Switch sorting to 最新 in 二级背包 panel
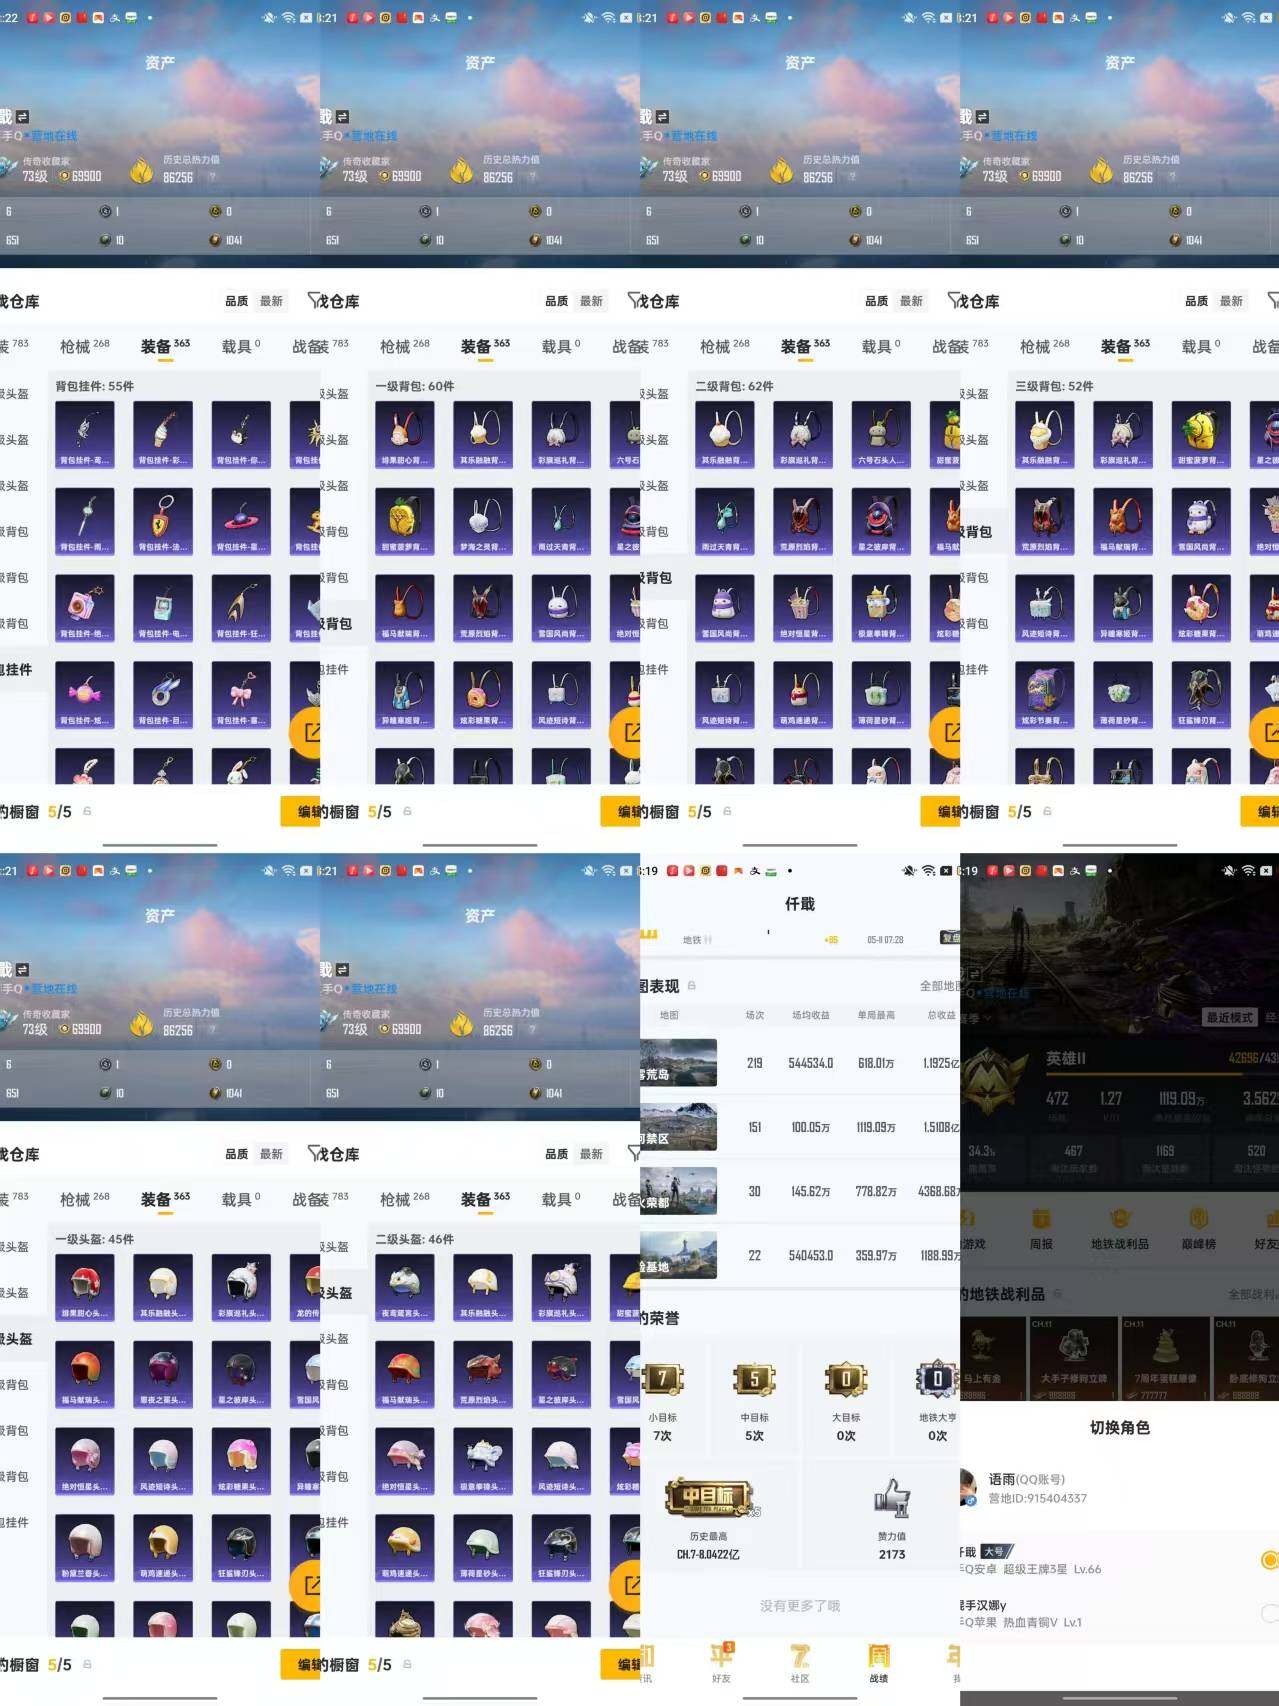 (x=911, y=301)
